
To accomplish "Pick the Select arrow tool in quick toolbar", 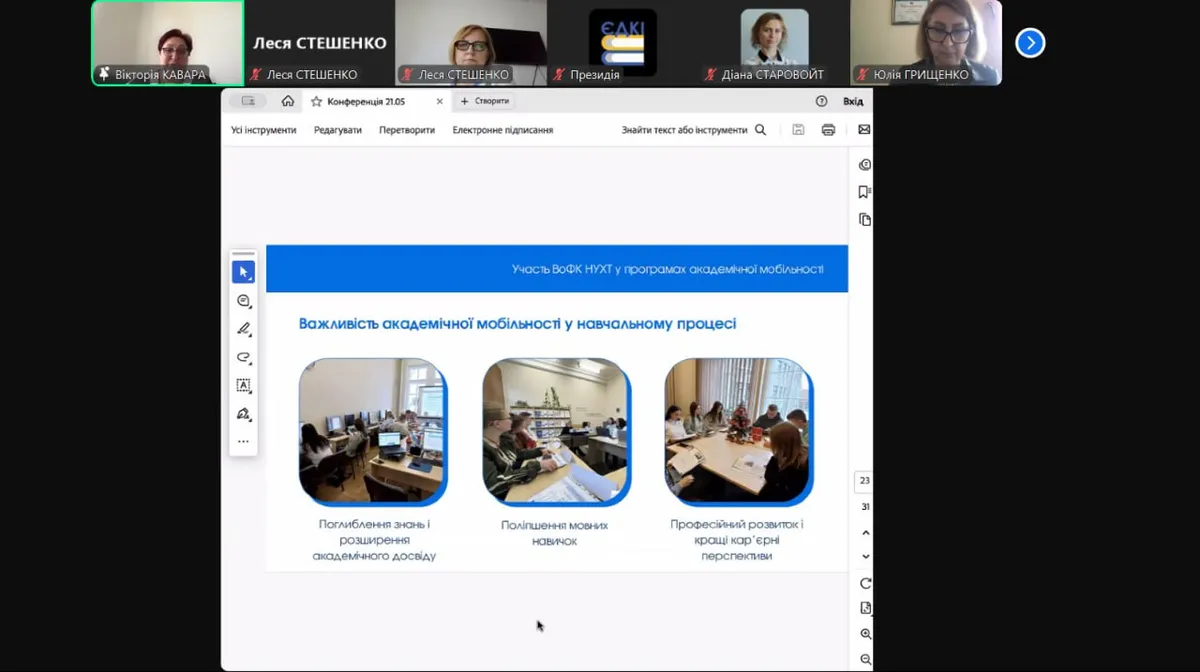I will (244, 272).
